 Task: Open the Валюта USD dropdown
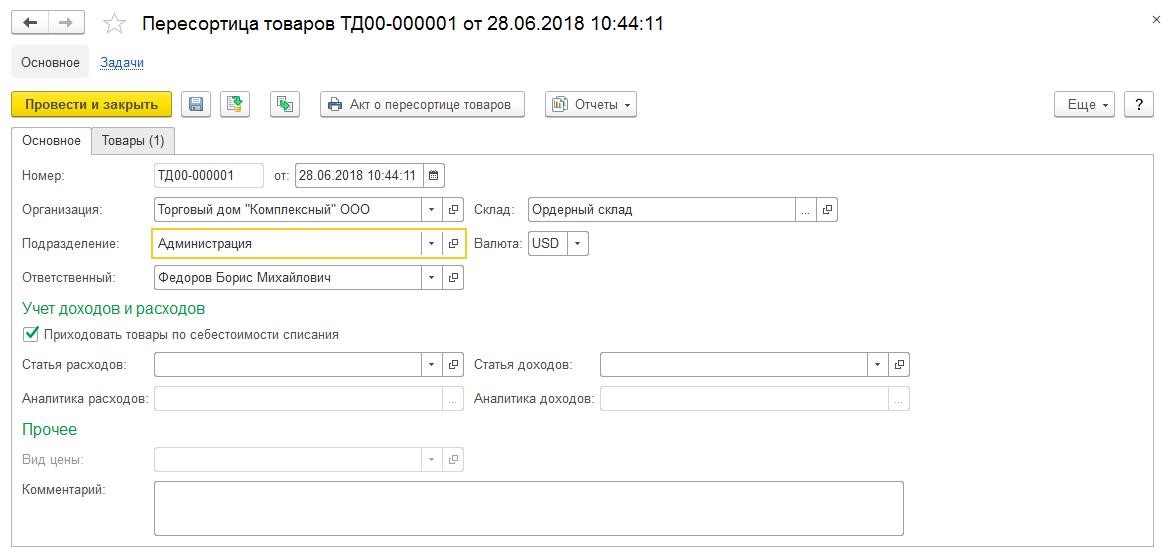[x=578, y=244]
